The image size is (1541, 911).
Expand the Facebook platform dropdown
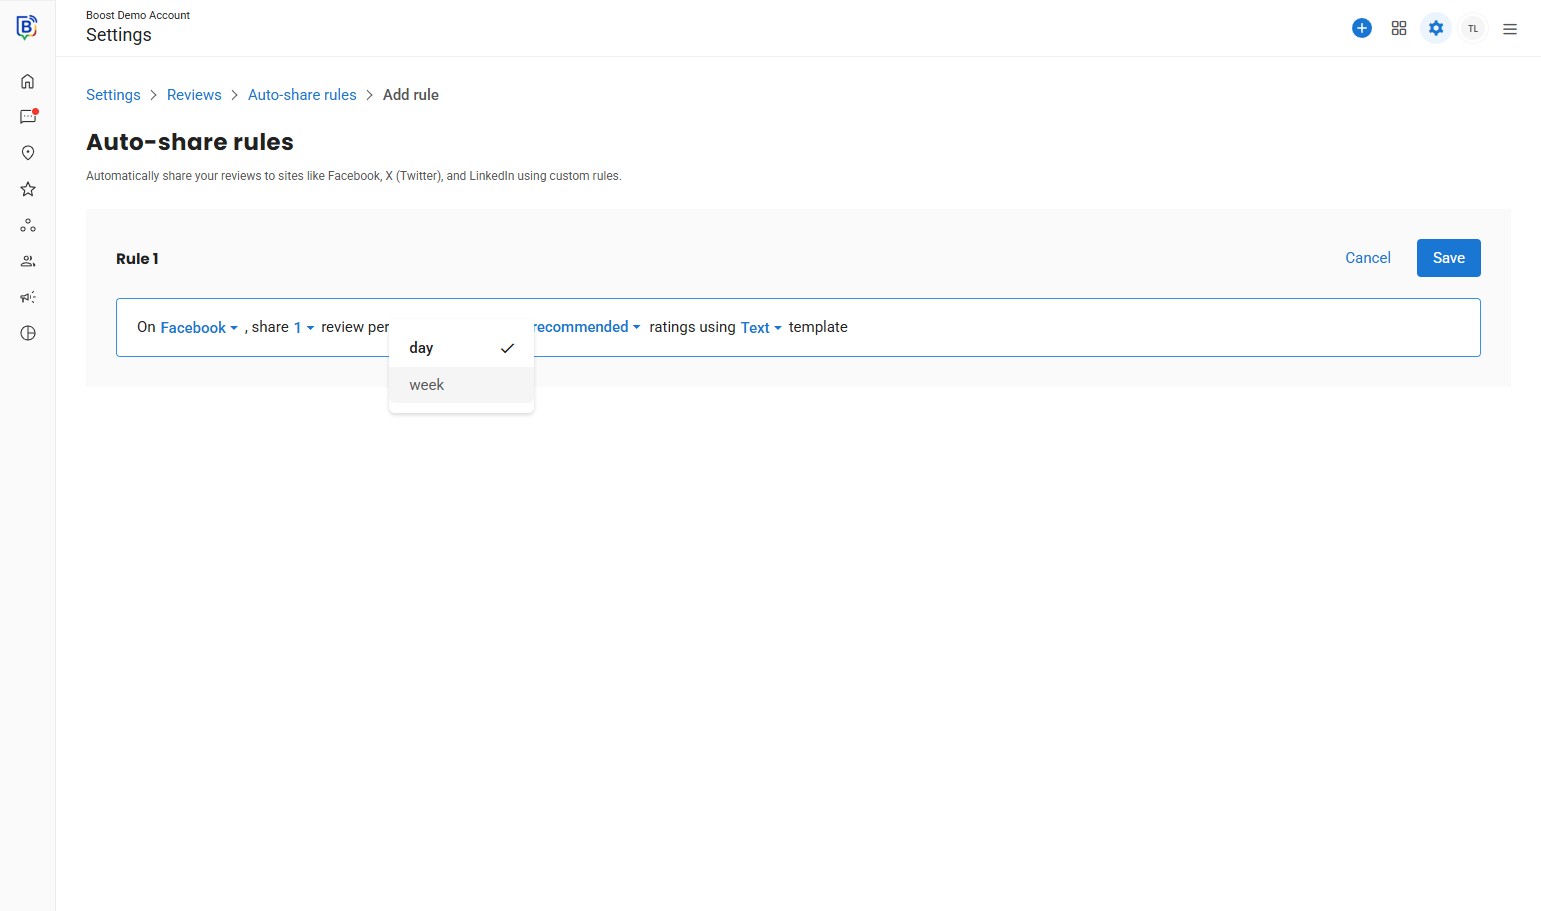pyautogui.click(x=198, y=328)
